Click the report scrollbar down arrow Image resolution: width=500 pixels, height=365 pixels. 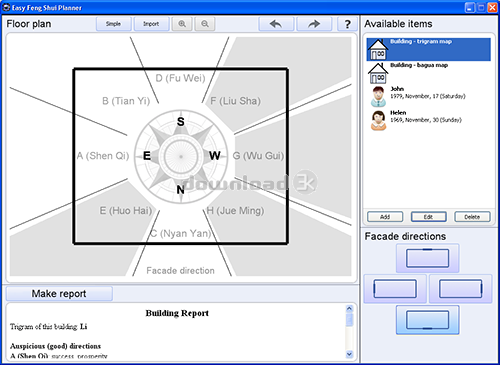click(x=349, y=354)
